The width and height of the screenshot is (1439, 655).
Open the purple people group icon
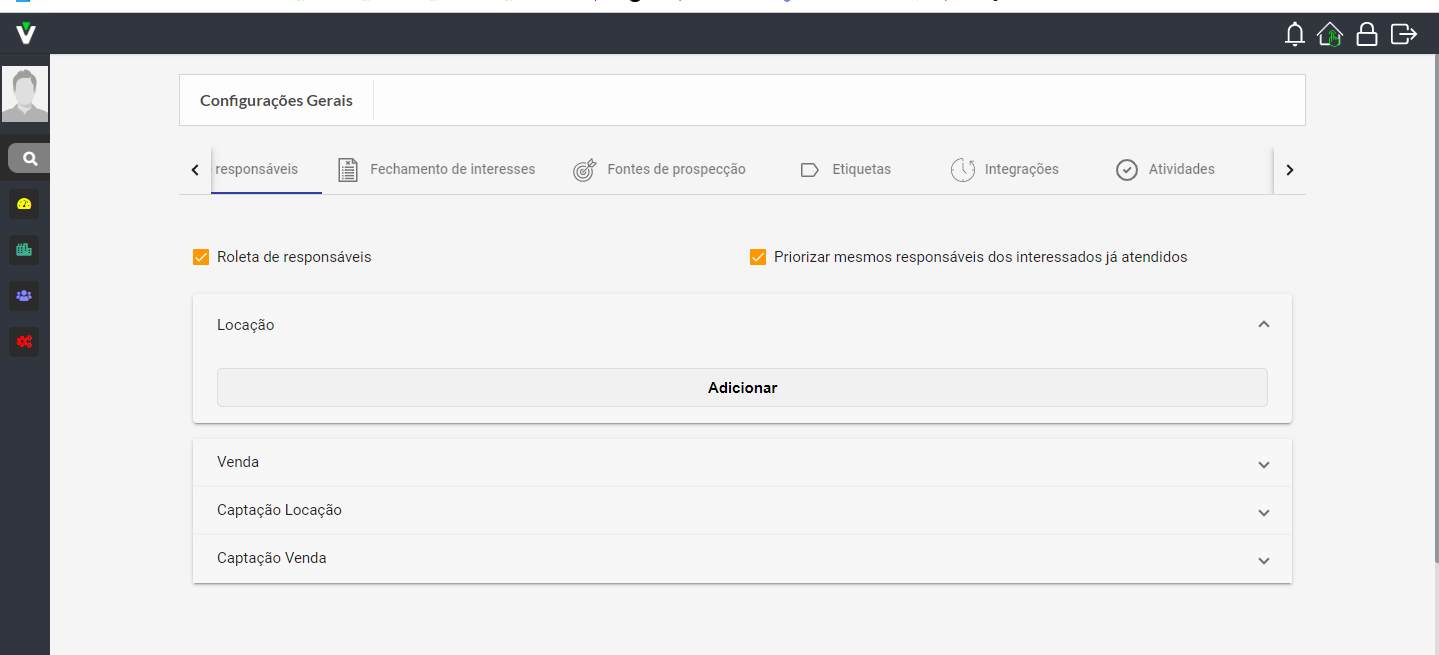tap(24, 295)
